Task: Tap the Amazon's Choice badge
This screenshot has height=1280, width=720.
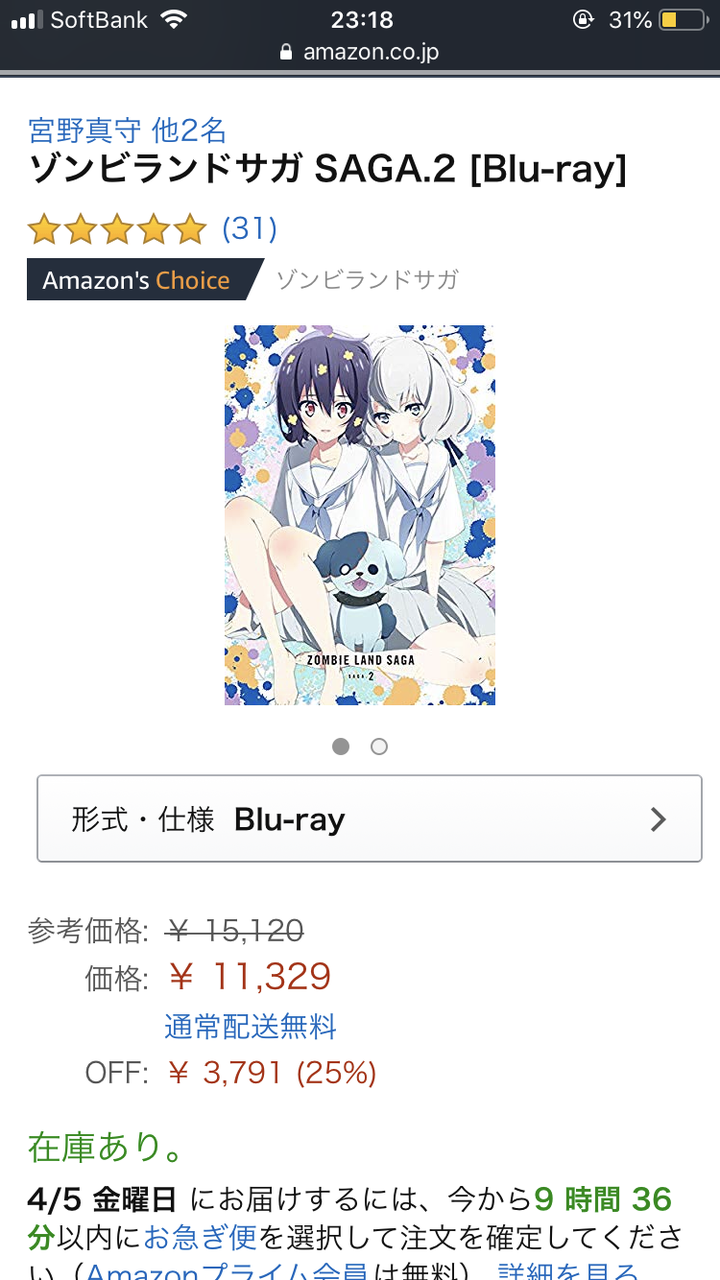Action: (x=144, y=280)
